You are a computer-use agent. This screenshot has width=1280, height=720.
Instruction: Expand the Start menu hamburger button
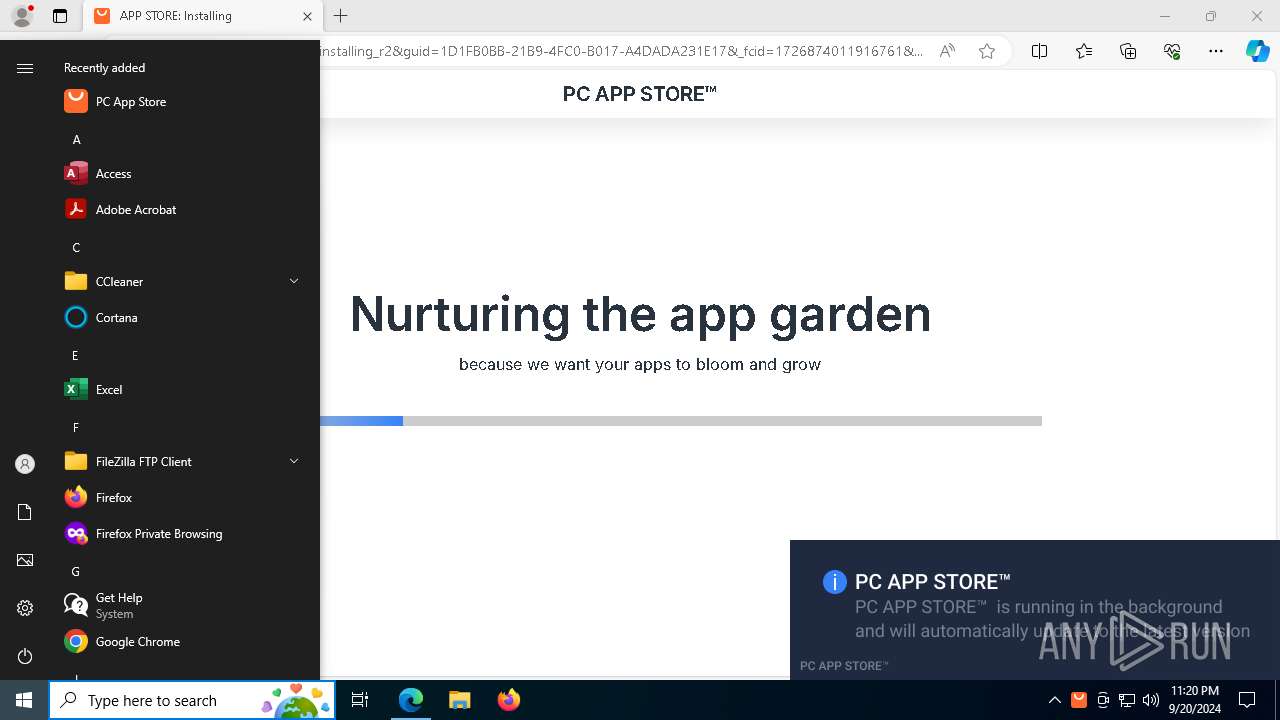(x=25, y=68)
